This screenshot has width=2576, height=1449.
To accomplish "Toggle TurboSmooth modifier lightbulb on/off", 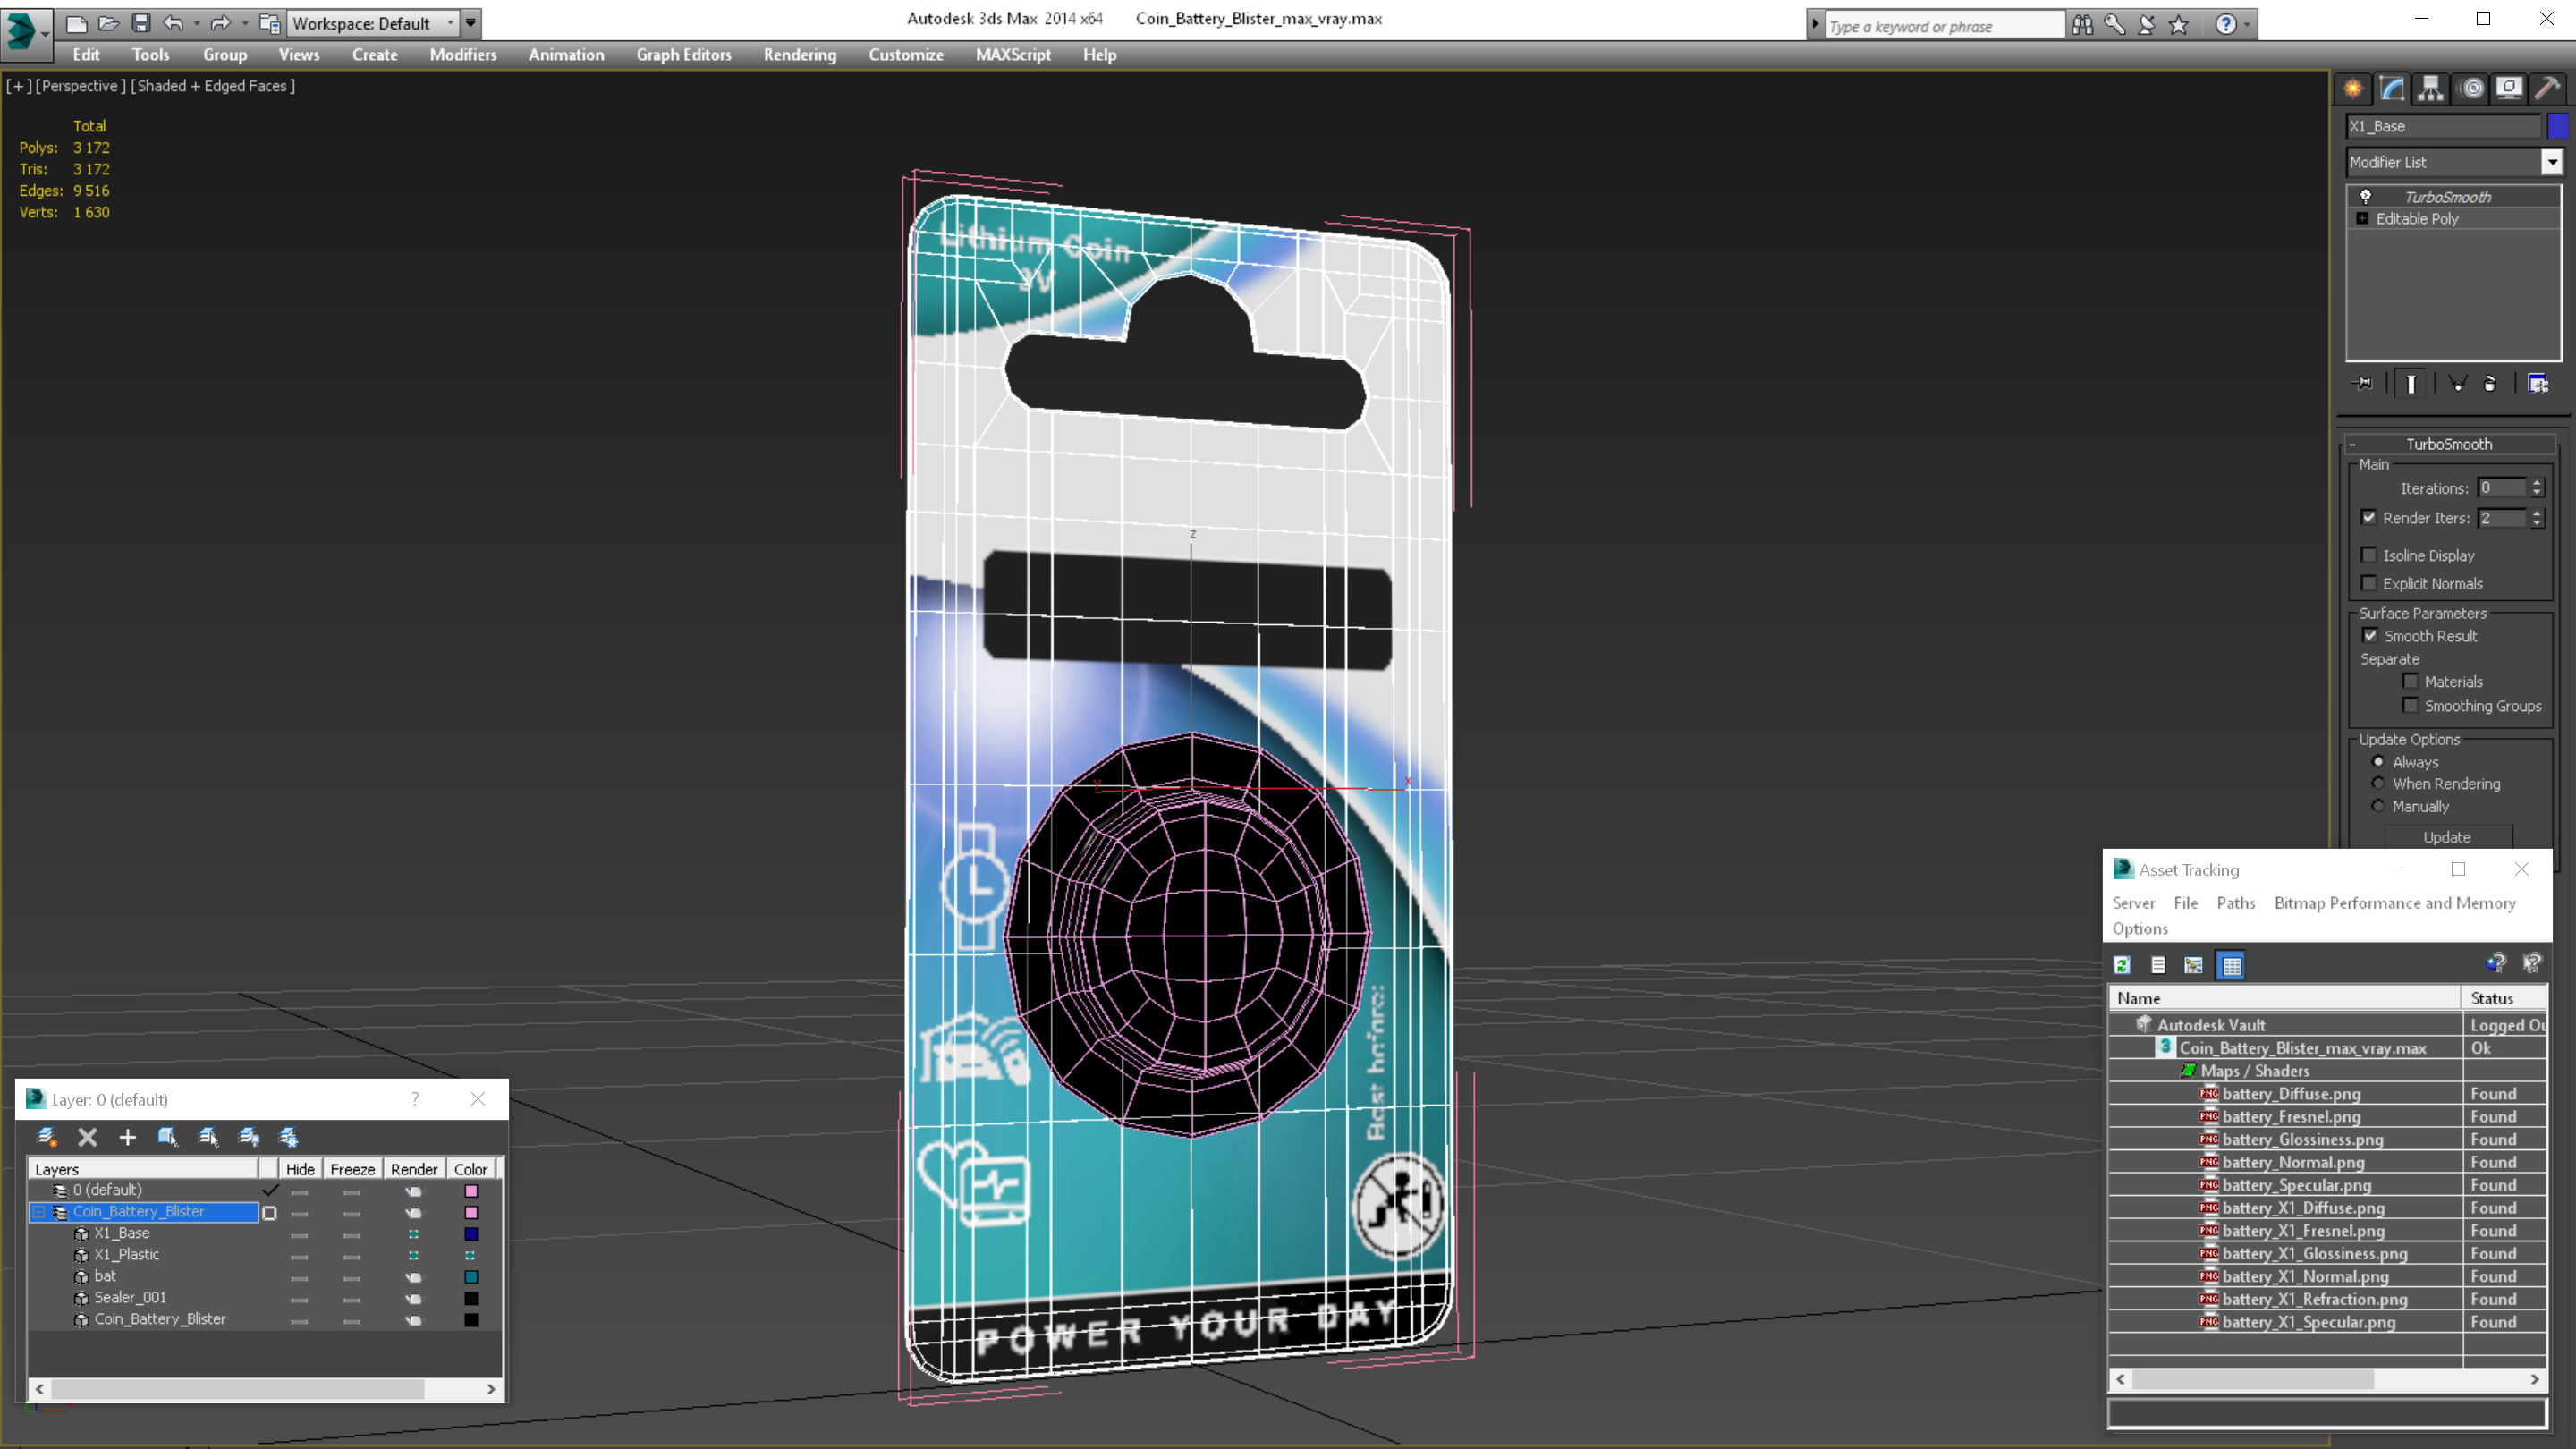I will 2366,197.
